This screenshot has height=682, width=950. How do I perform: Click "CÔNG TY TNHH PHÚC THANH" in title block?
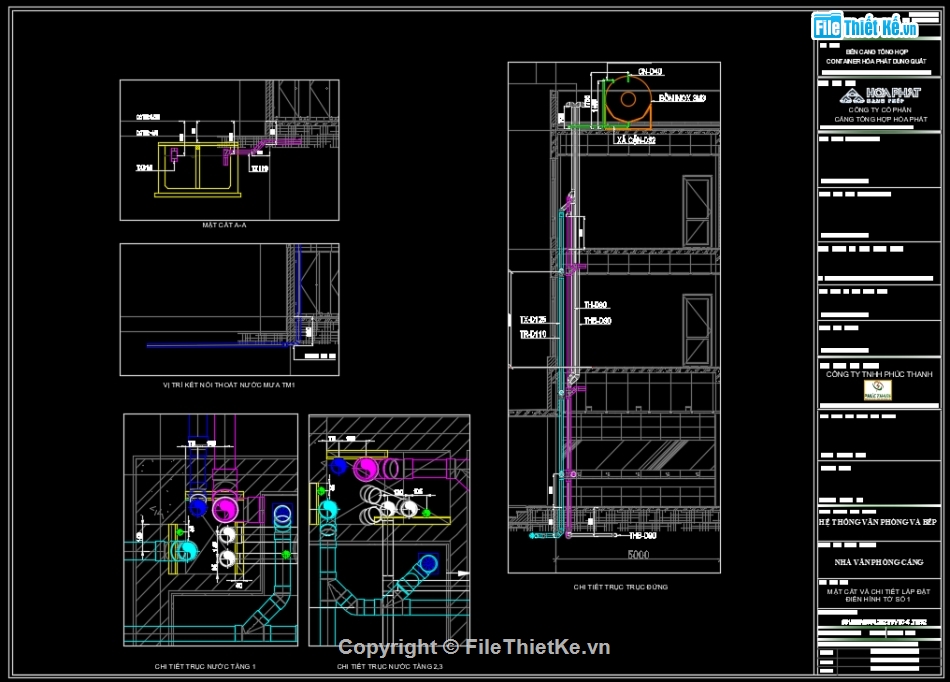click(x=879, y=374)
